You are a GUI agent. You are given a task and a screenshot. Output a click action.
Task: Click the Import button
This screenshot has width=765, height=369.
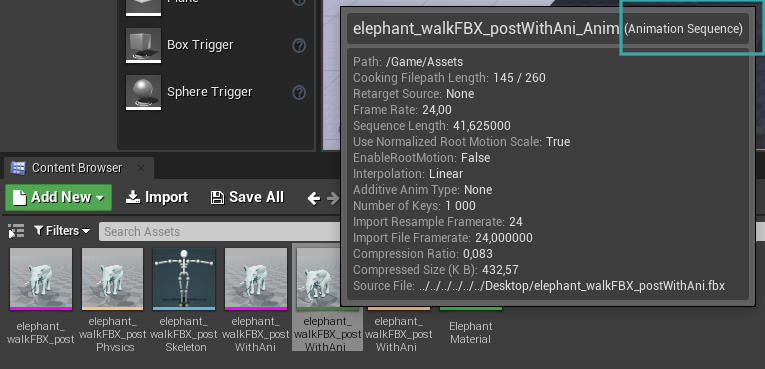tap(157, 197)
